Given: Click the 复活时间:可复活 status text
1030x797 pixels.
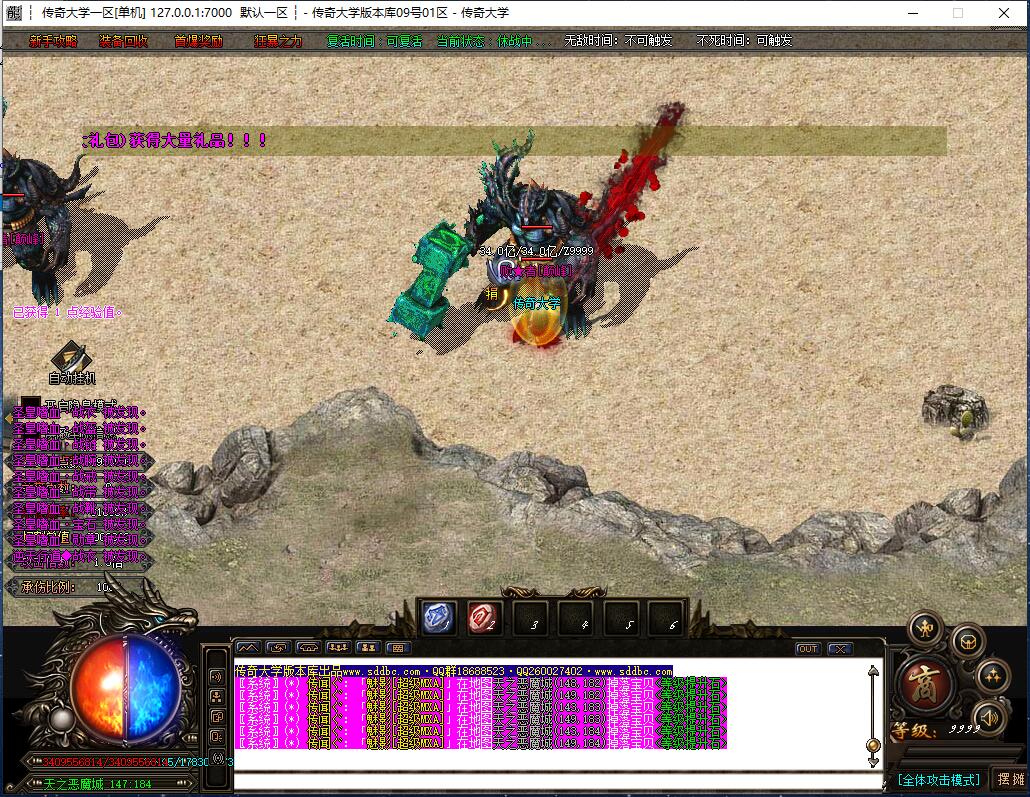Looking at the screenshot, I should click(374, 41).
